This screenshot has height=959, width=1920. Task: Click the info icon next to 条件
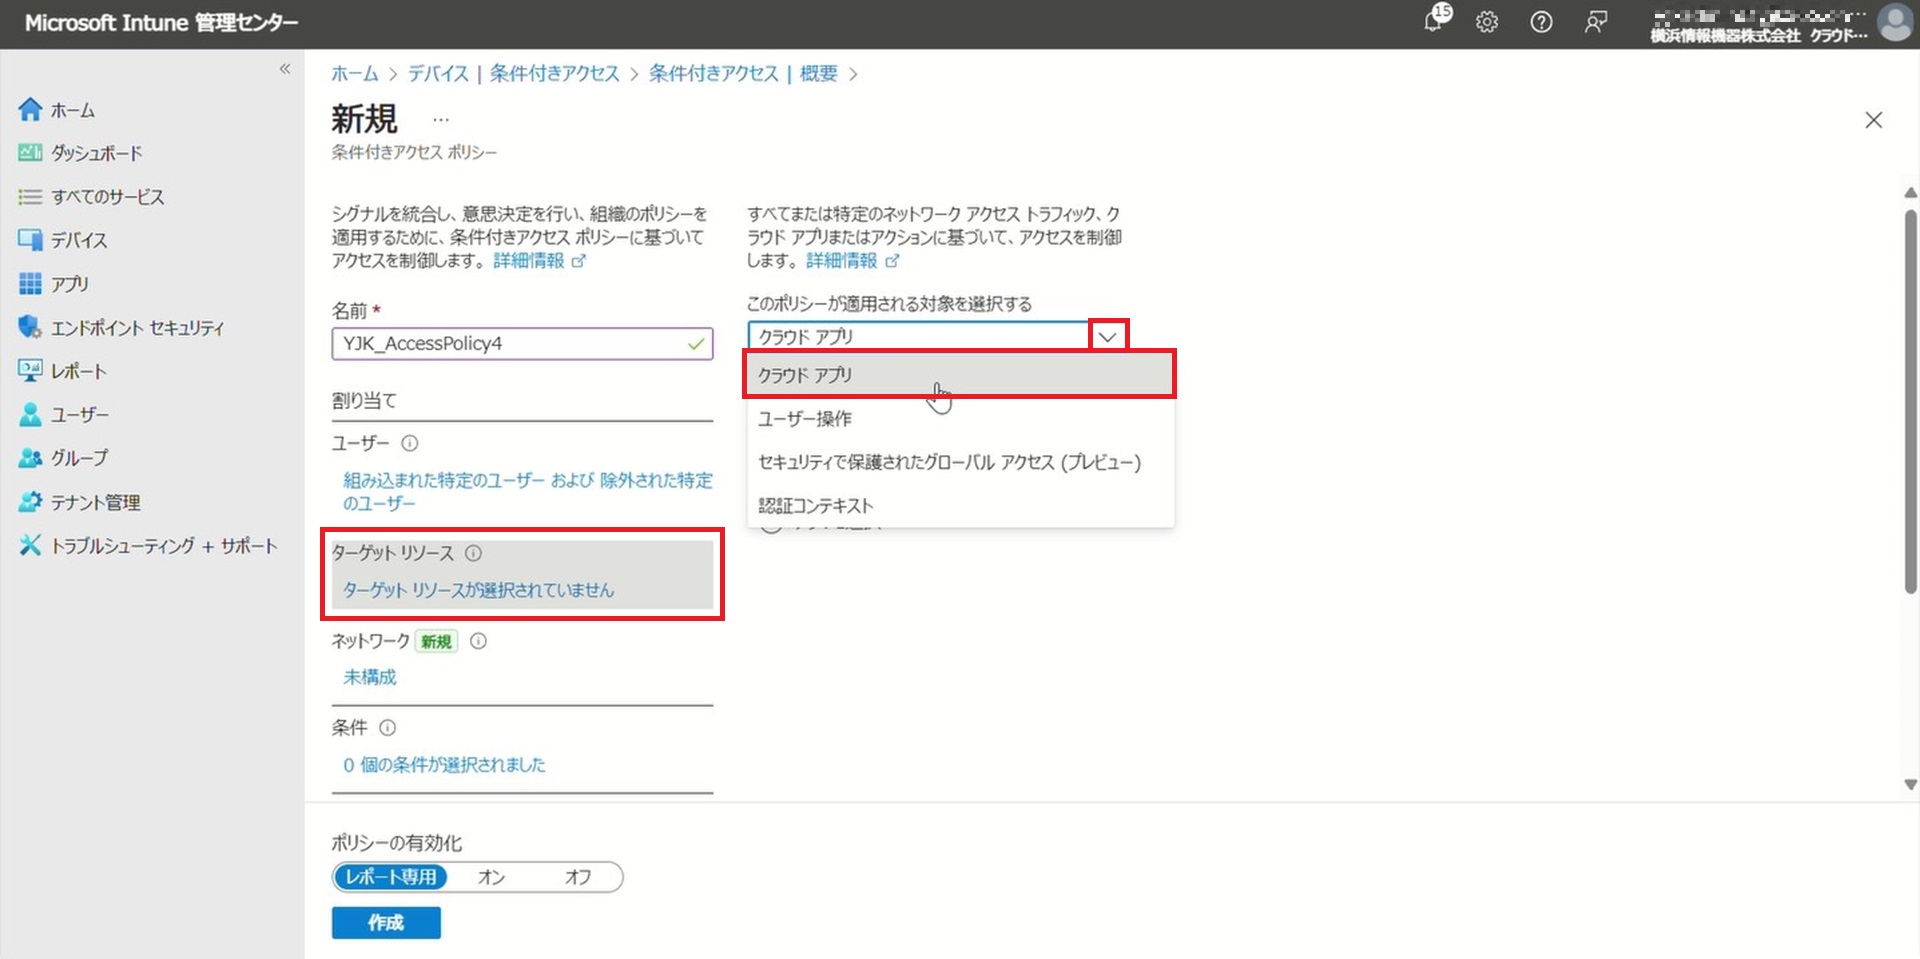click(387, 728)
